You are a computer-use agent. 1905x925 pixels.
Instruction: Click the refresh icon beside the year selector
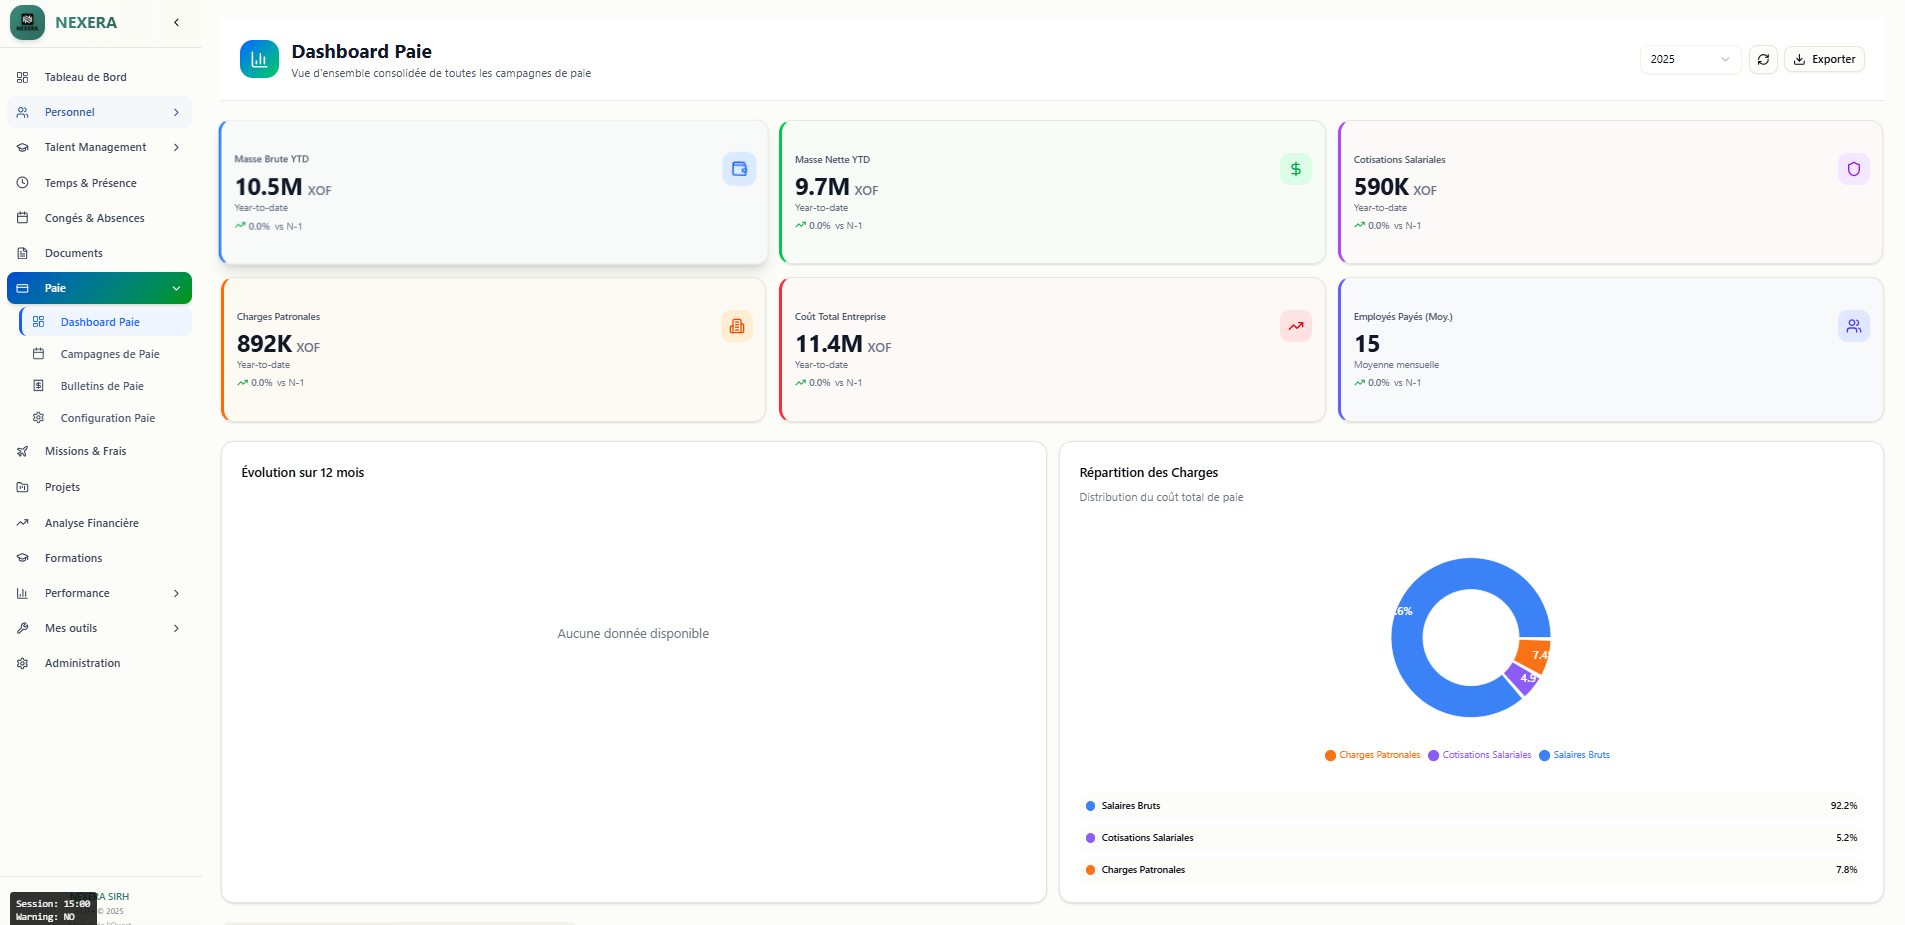(x=1763, y=60)
